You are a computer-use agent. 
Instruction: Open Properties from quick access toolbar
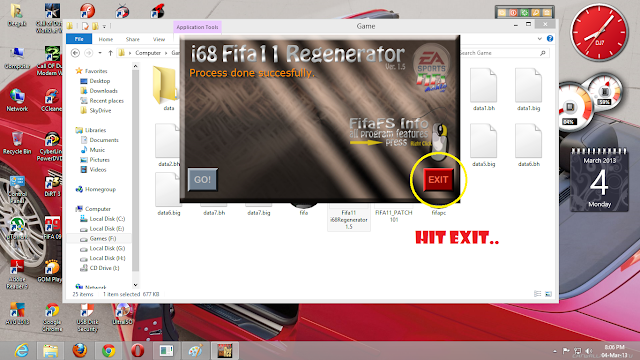85,27
